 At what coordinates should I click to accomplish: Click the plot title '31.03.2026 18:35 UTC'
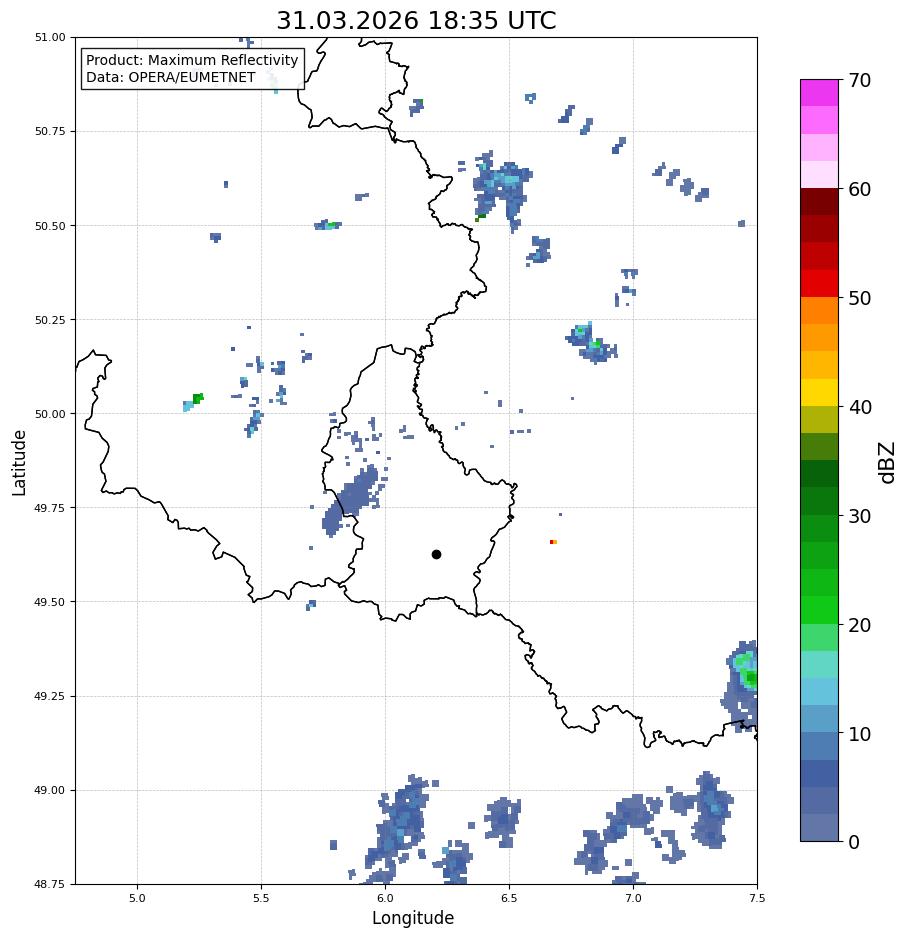416,20
